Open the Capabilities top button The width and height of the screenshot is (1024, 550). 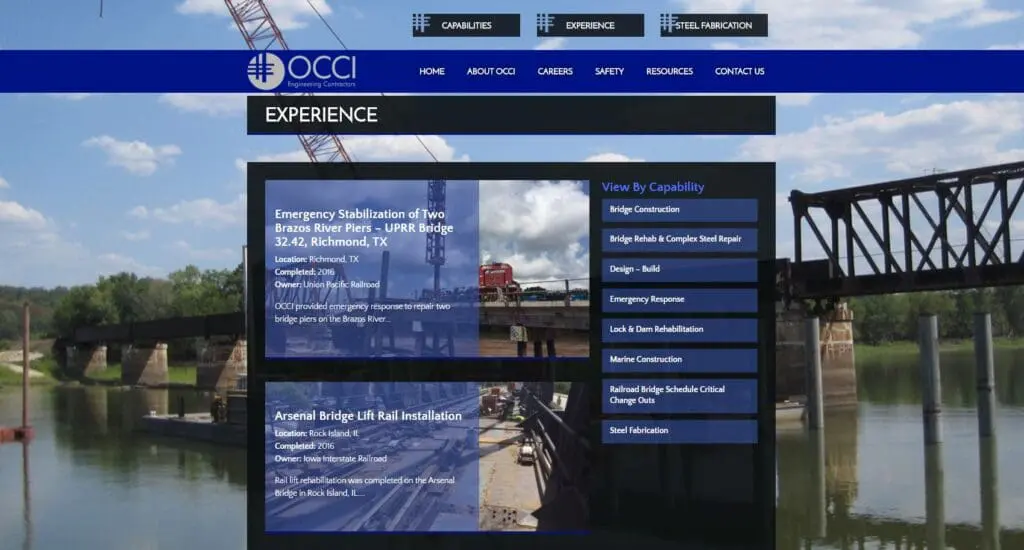coord(466,25)
